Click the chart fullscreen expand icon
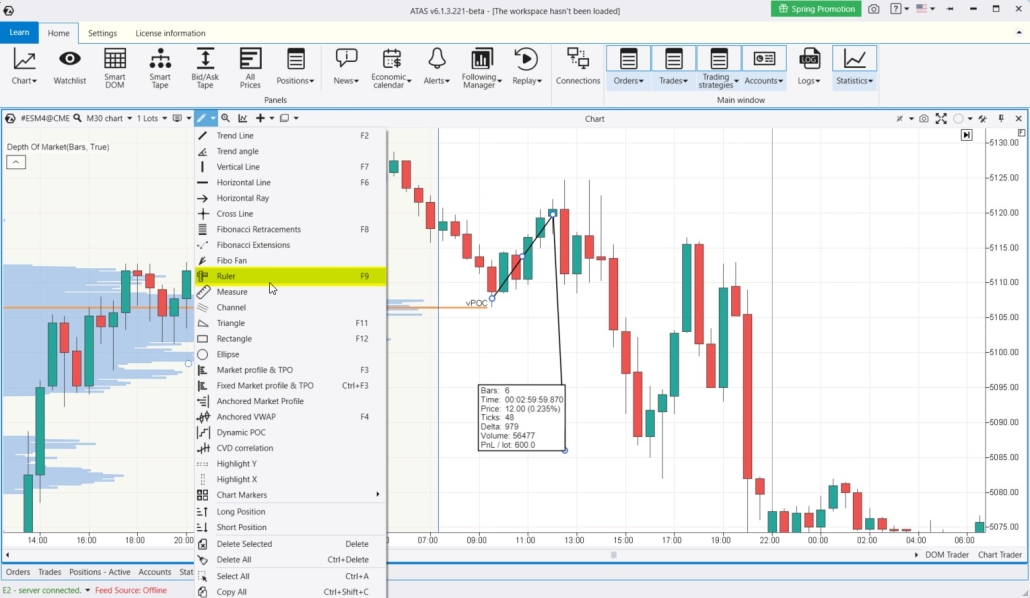Image resolution: width=1030 pixels, height=598 pixels. (941, 118)
